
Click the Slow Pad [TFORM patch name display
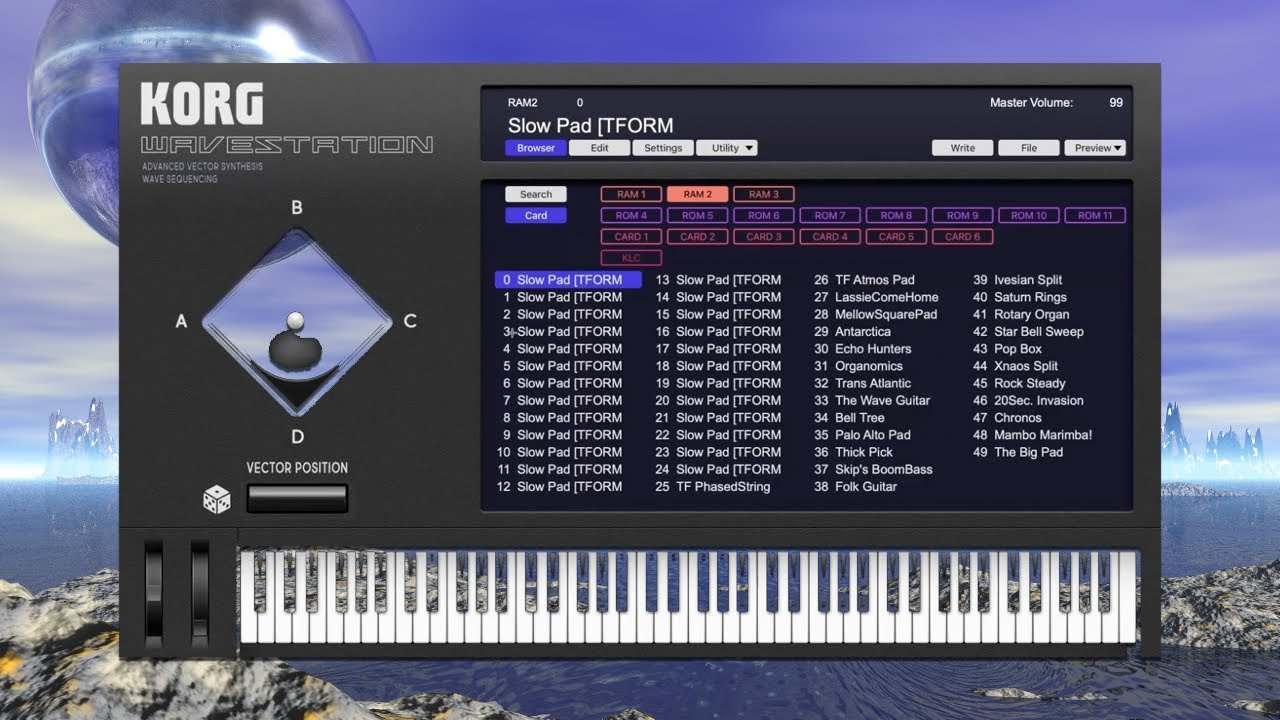tap(590, 126)
